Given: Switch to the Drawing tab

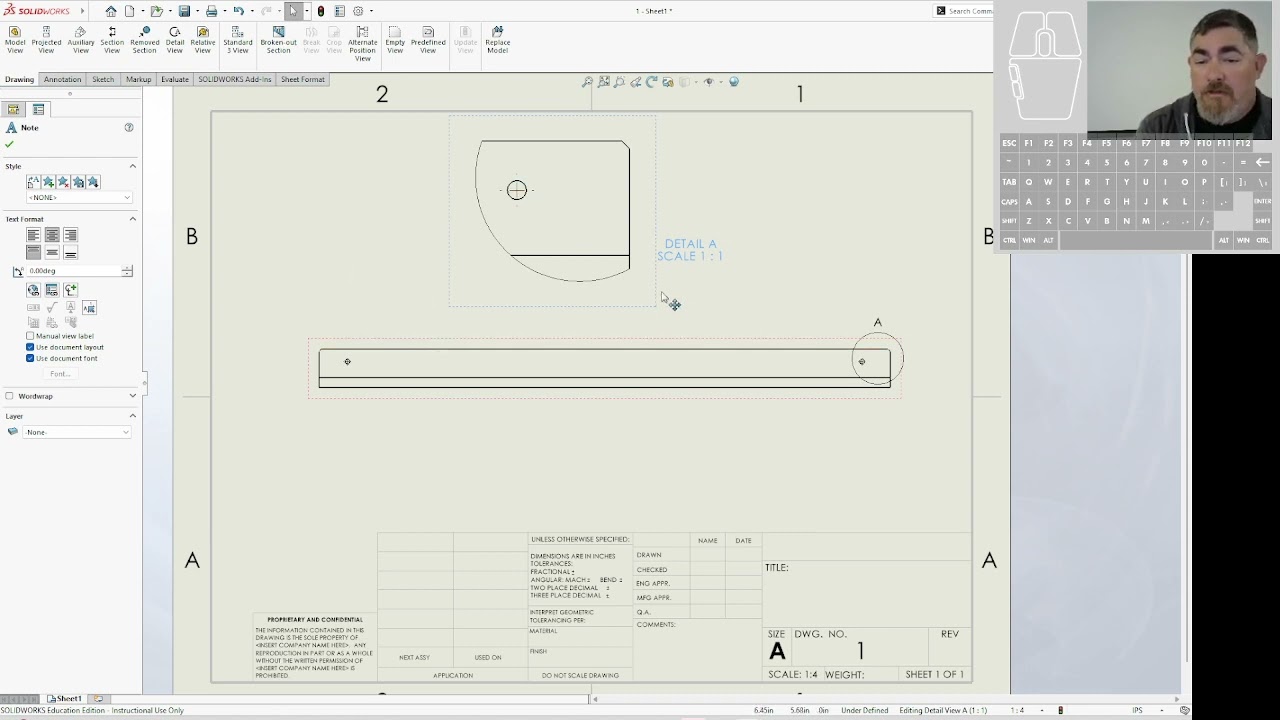Looking at the screenshot, I should click(19, 79).
